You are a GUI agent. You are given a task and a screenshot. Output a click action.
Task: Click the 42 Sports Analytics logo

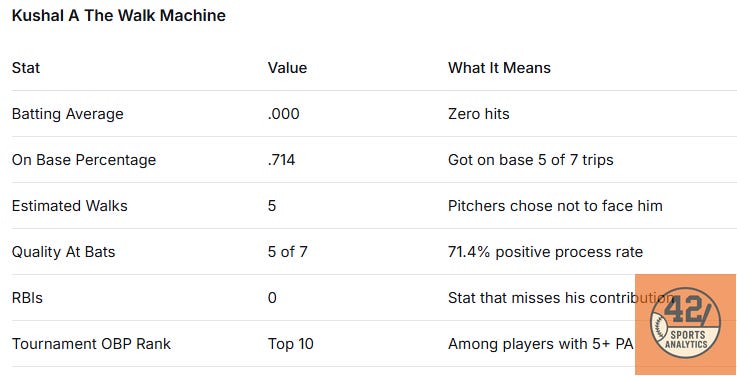point(685,323)
